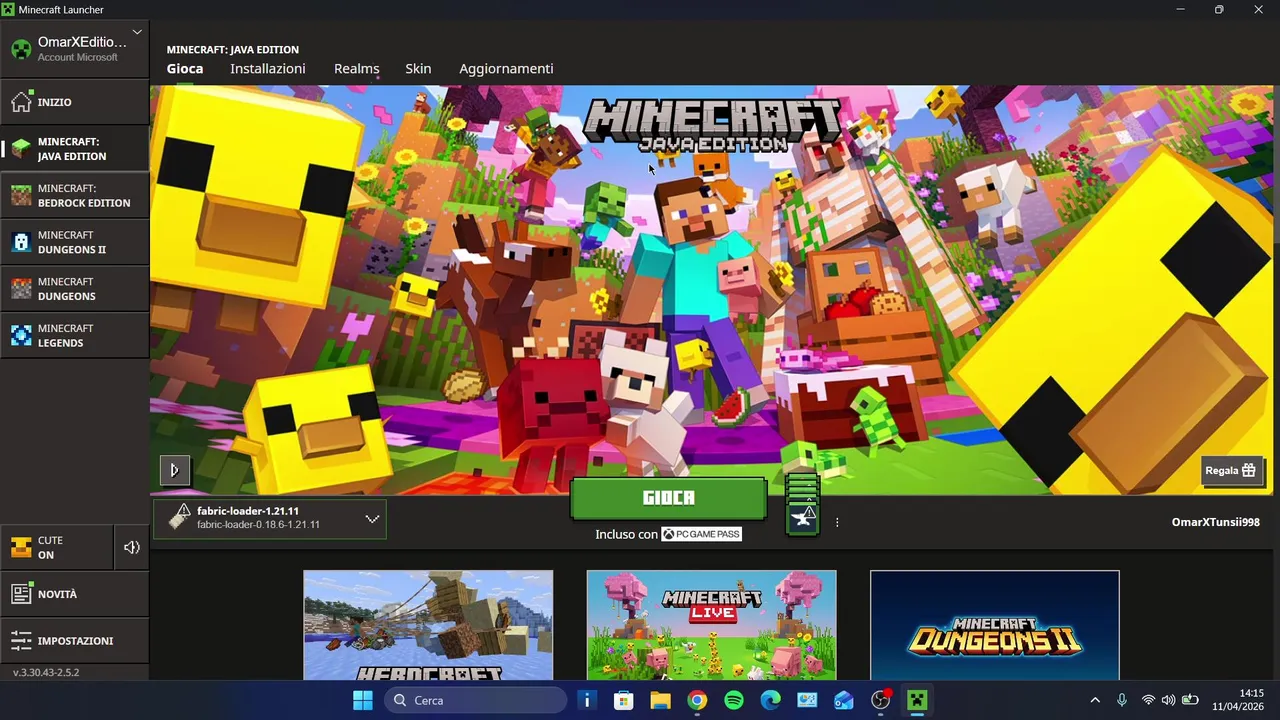This screenshot has width=1280, height=720.
Task: Open the Inizio home page
Action: point(75,102)
